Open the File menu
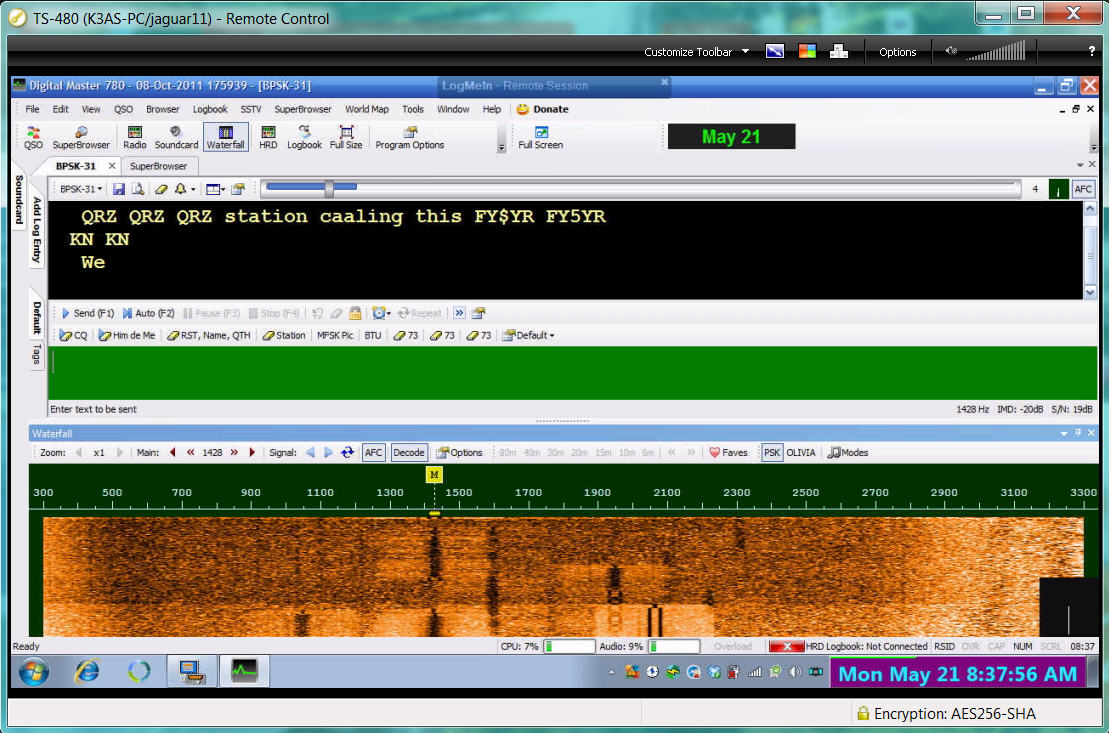 (33, 109)
